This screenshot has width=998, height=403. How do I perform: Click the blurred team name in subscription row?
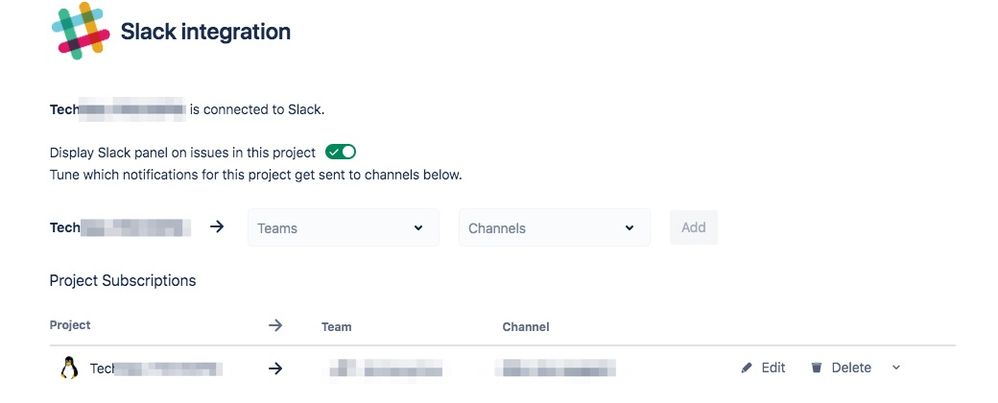[386, 368]
